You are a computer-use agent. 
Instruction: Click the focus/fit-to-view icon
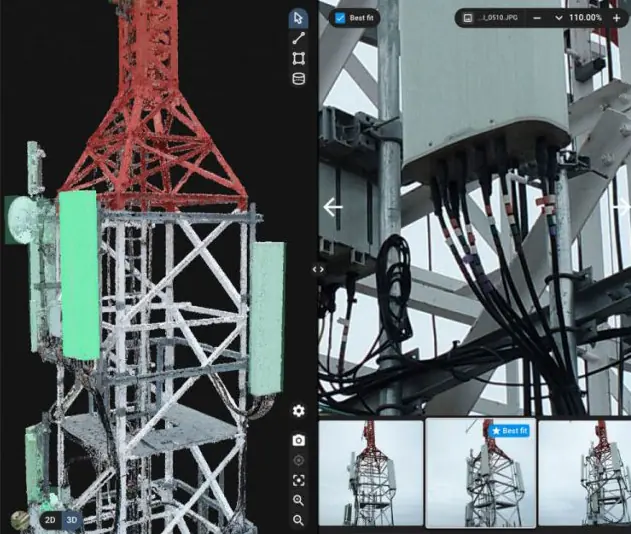coord(298,480)
